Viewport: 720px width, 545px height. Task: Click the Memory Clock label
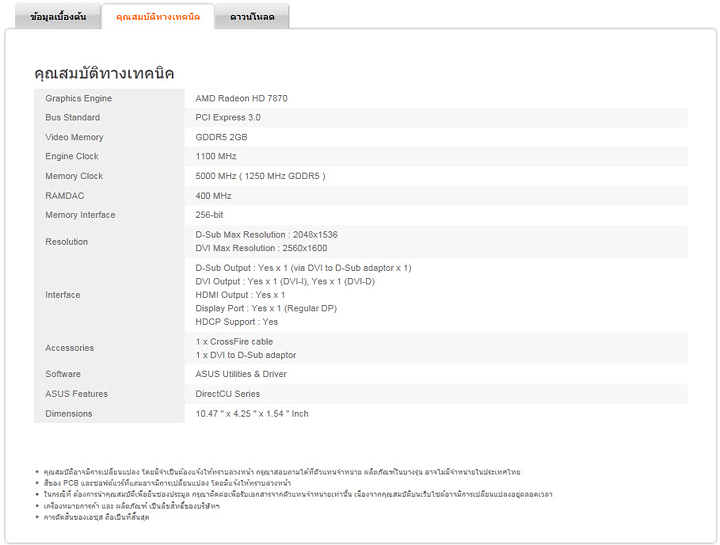point(74,176)
